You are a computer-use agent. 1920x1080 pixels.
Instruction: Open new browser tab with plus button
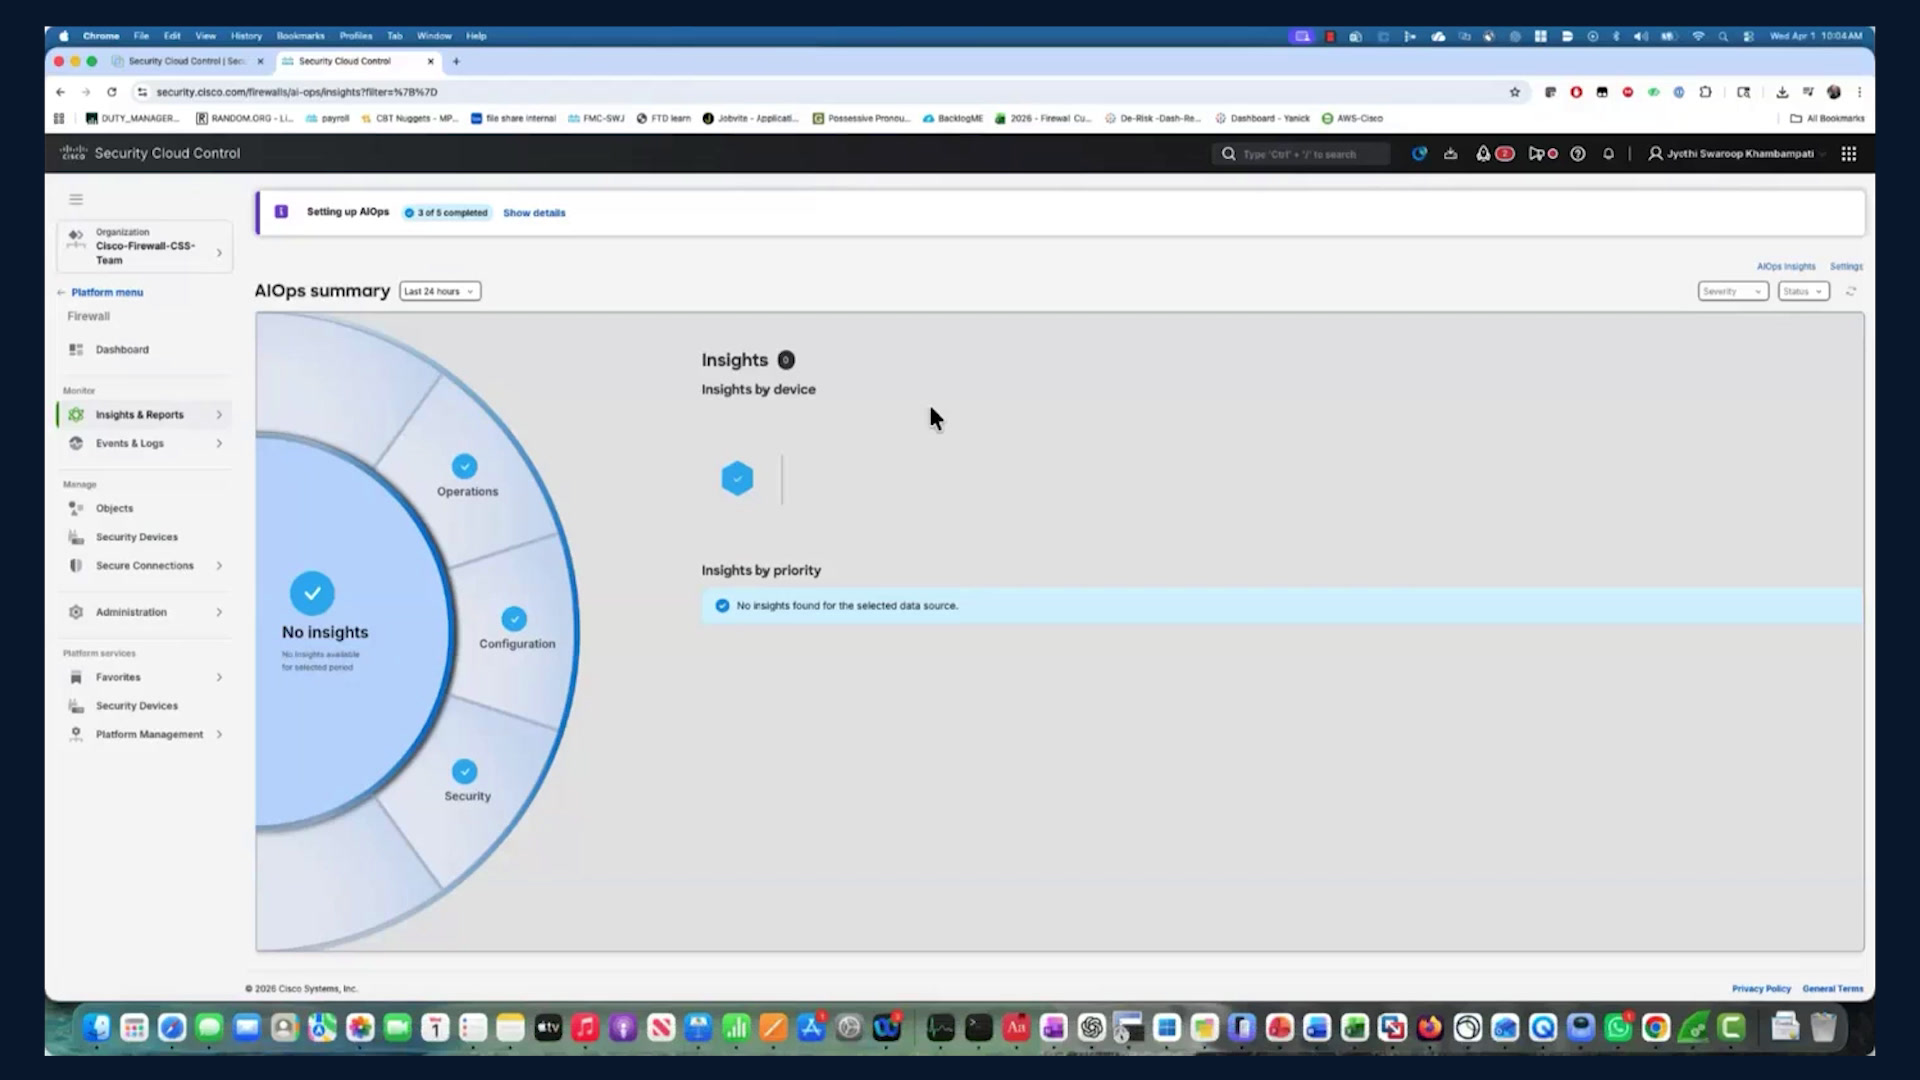[x=456, y=61]
